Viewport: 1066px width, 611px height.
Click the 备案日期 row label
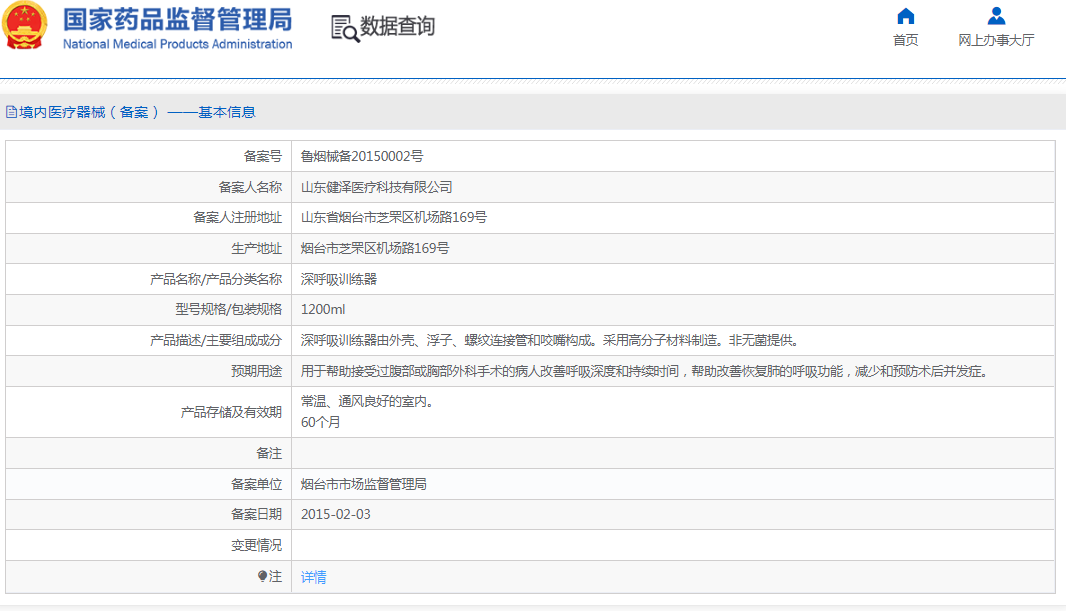pyautogui.click(x=256, y=514)
